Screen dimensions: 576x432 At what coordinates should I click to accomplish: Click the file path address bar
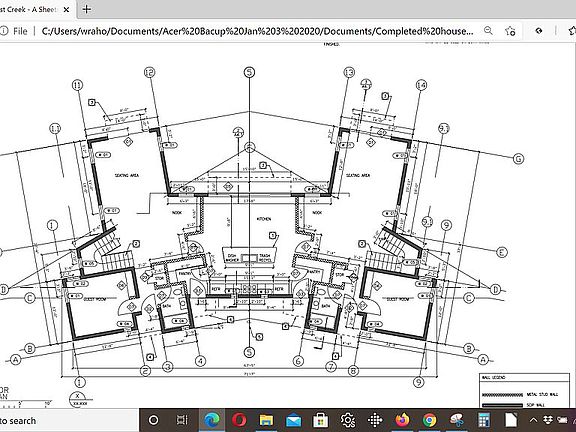pos(257,31)
